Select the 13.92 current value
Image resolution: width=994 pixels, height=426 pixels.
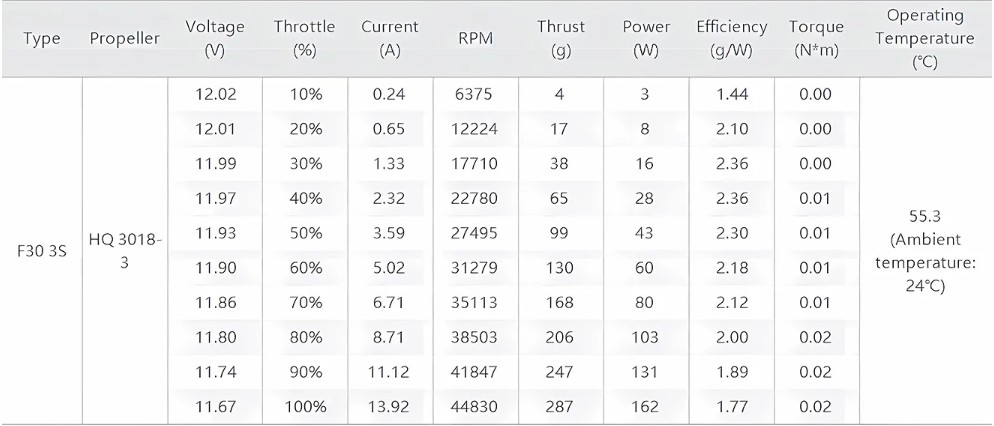tap(390, 406)
